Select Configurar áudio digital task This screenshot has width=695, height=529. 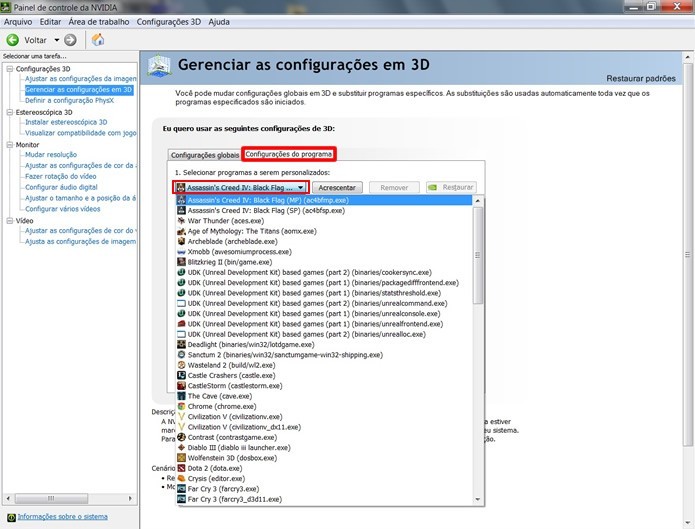coord(61,187)
